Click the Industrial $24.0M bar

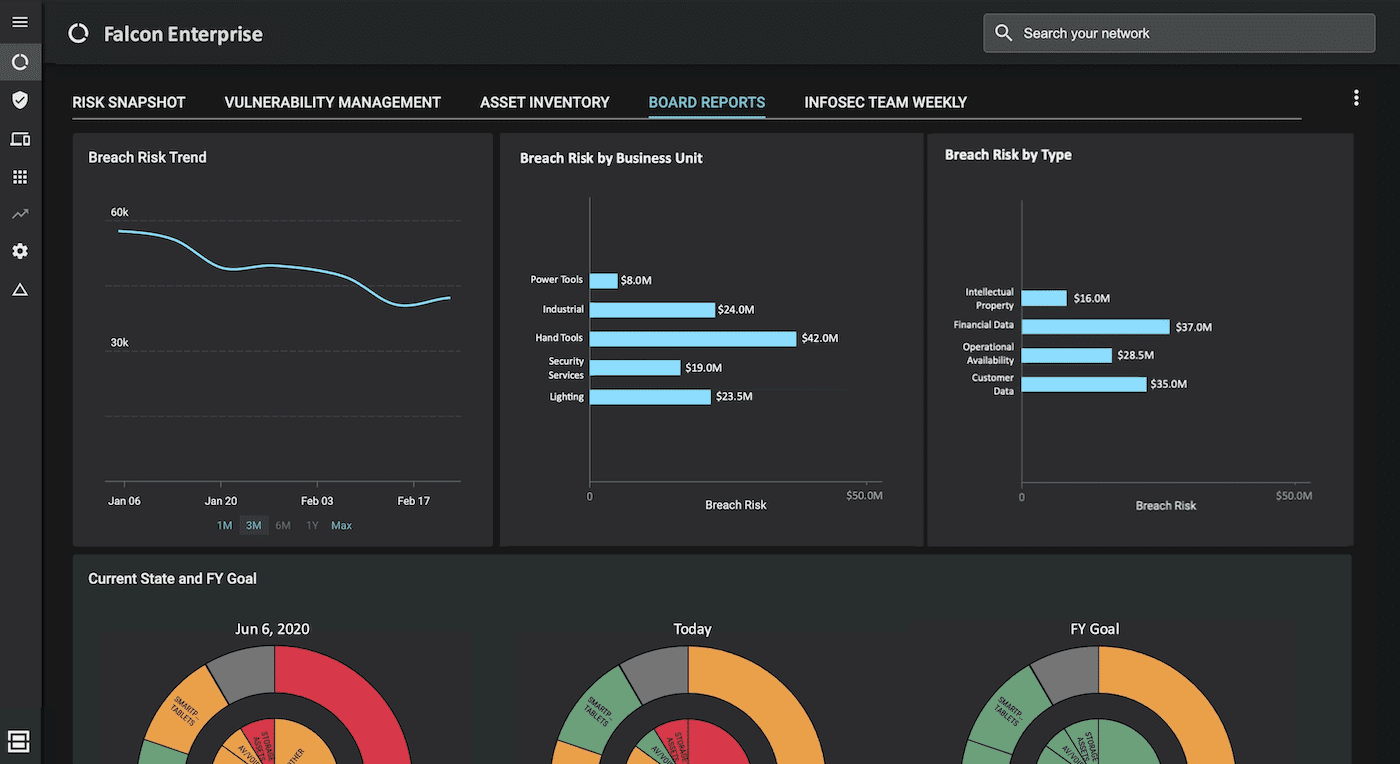pyautogui.click(x=652, y=310)
